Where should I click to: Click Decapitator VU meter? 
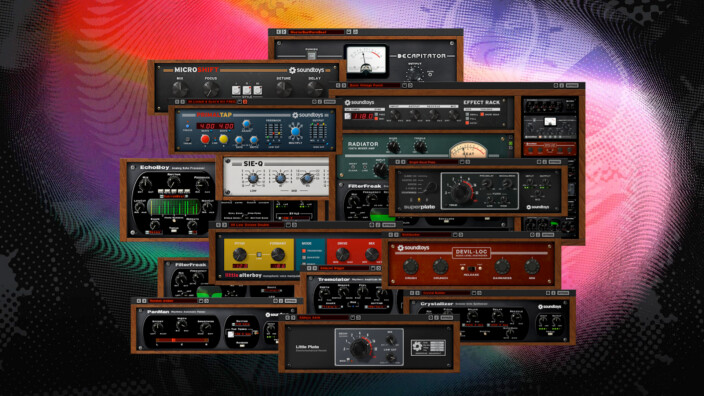(367, 61)
